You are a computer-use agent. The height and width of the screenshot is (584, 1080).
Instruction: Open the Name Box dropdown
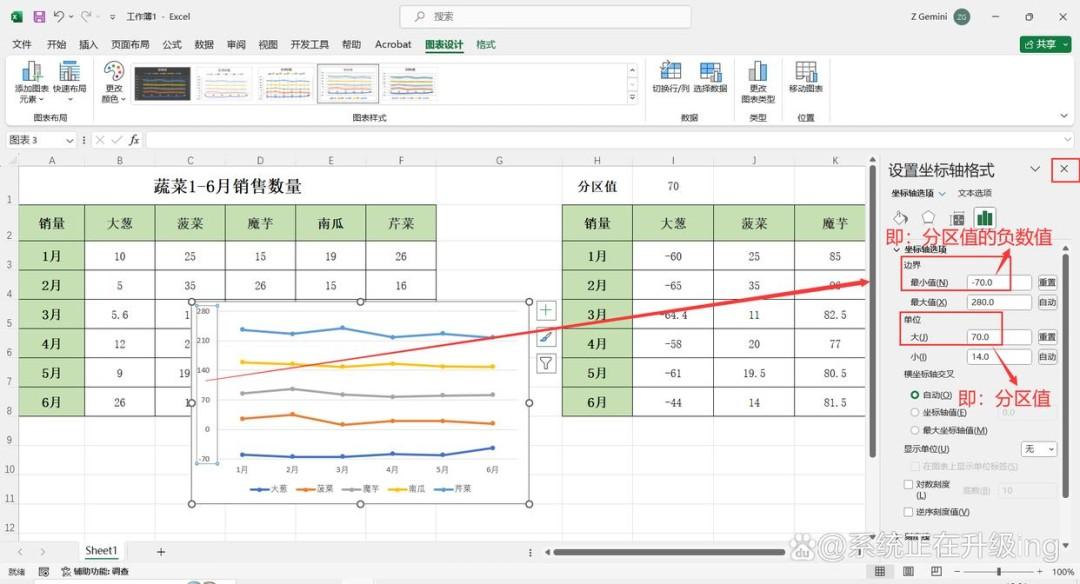[69, 140]
